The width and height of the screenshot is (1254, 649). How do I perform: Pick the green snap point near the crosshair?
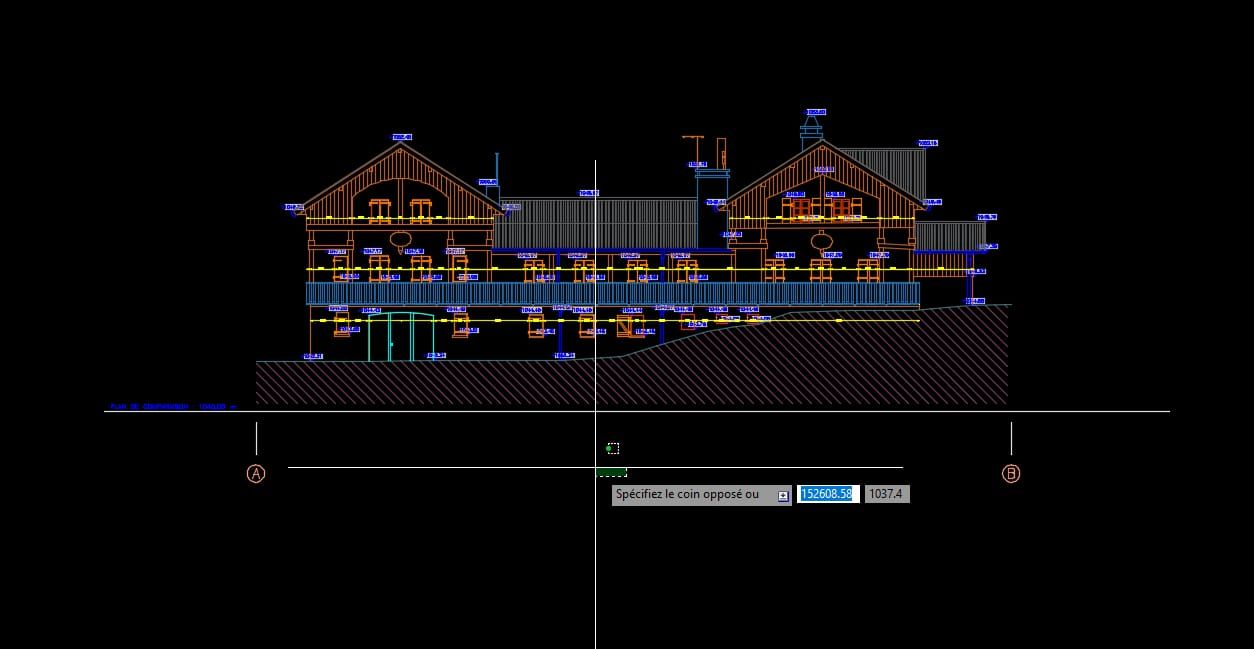click(x=608, y=449)
